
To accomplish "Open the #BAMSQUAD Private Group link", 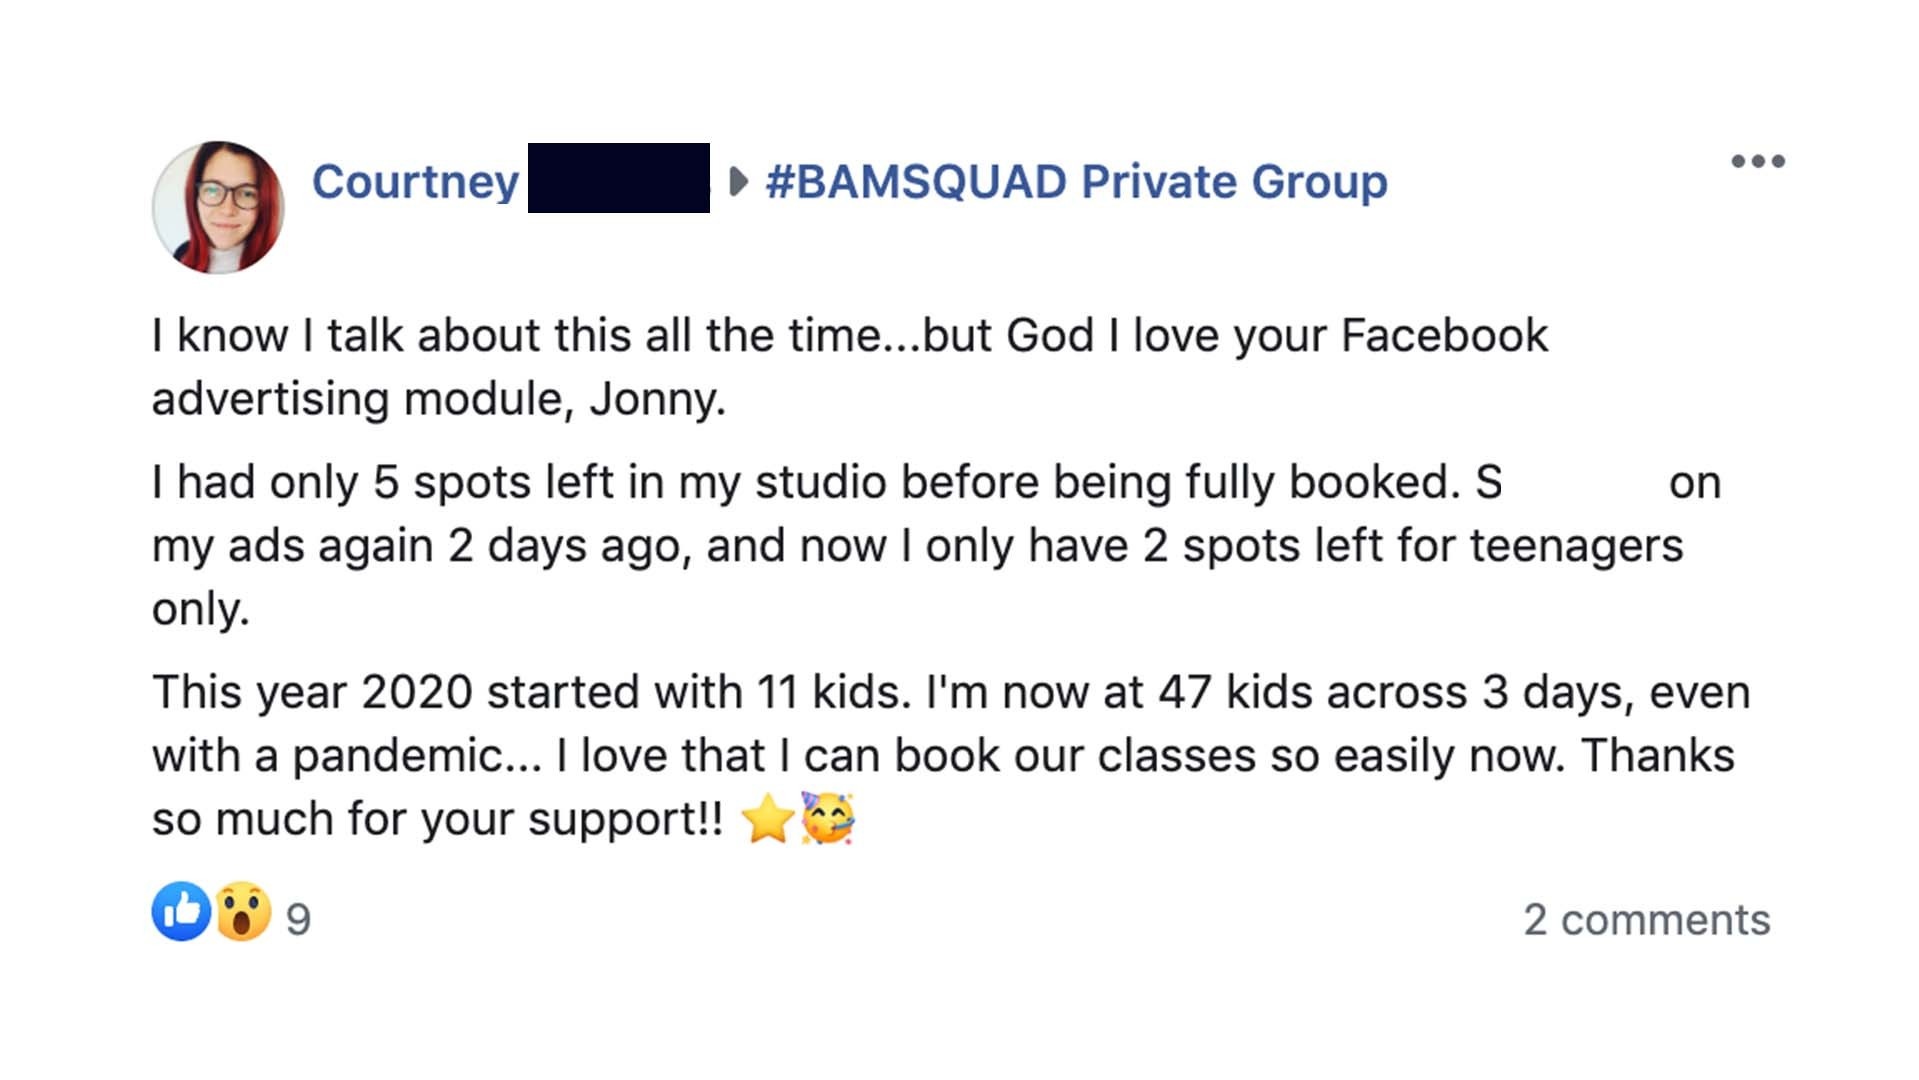I will [1076, 182].
